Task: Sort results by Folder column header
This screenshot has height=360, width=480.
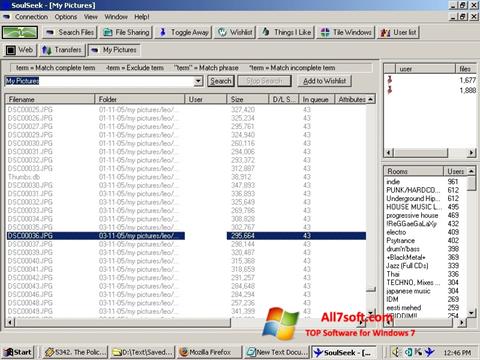Action: (140, 99)
